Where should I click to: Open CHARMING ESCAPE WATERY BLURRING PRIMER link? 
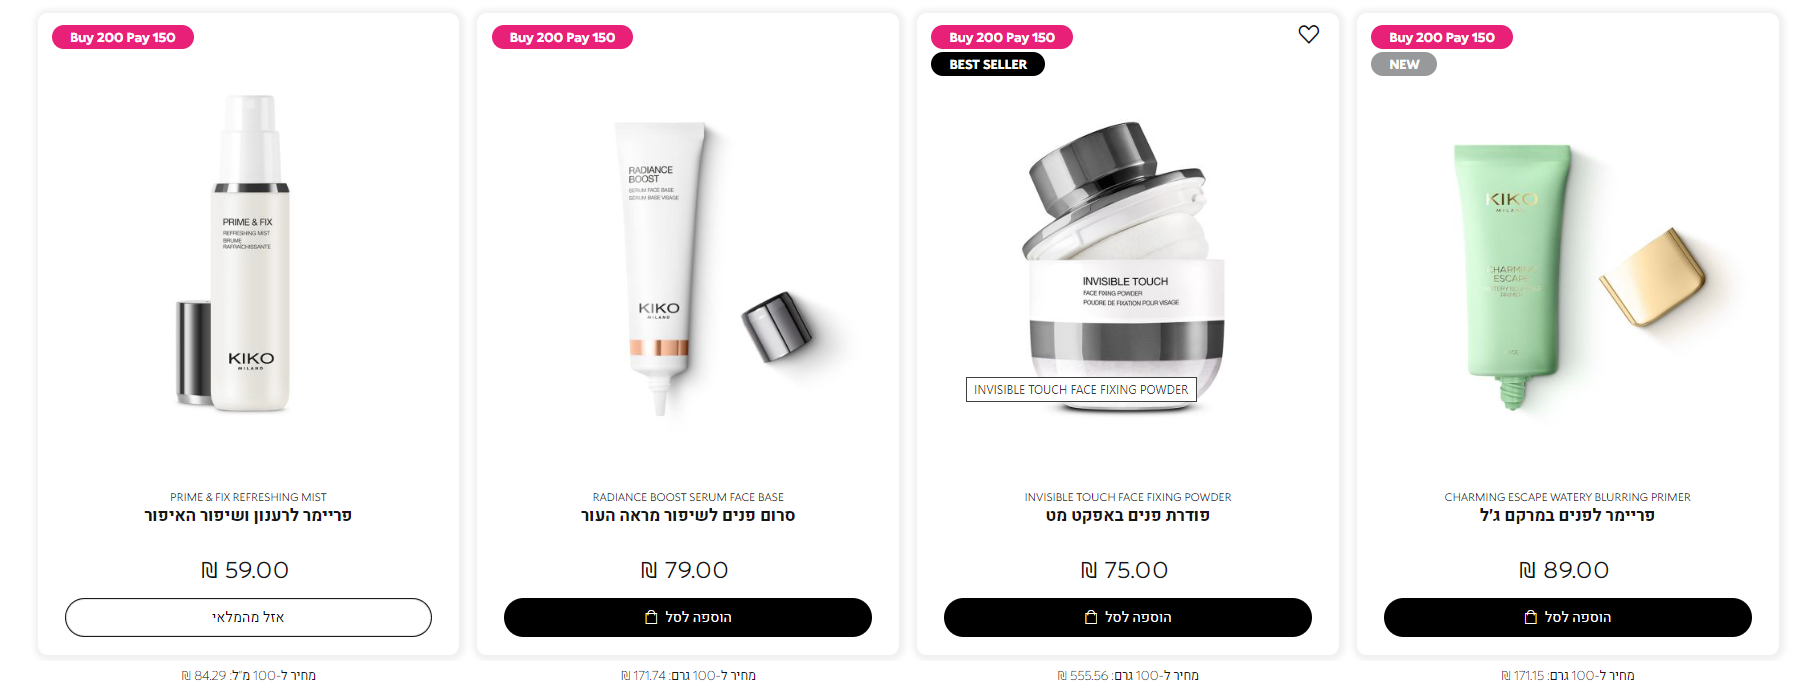point(1568,497)
